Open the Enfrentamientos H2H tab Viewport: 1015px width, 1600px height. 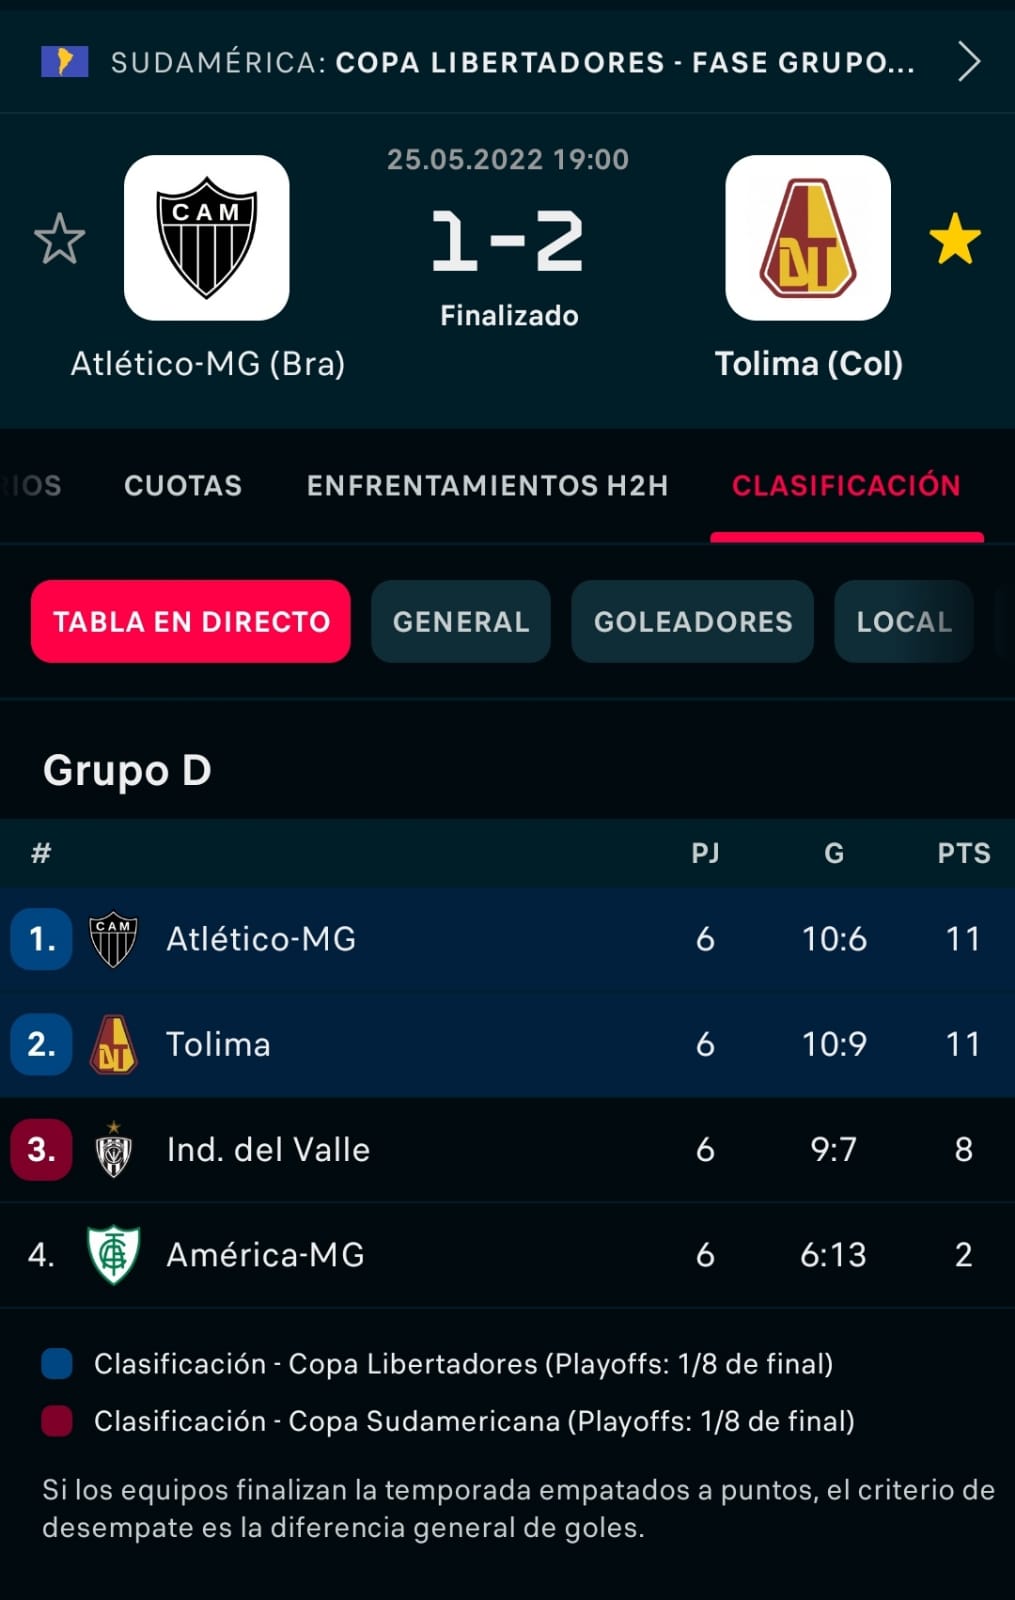tap(487, 486)
